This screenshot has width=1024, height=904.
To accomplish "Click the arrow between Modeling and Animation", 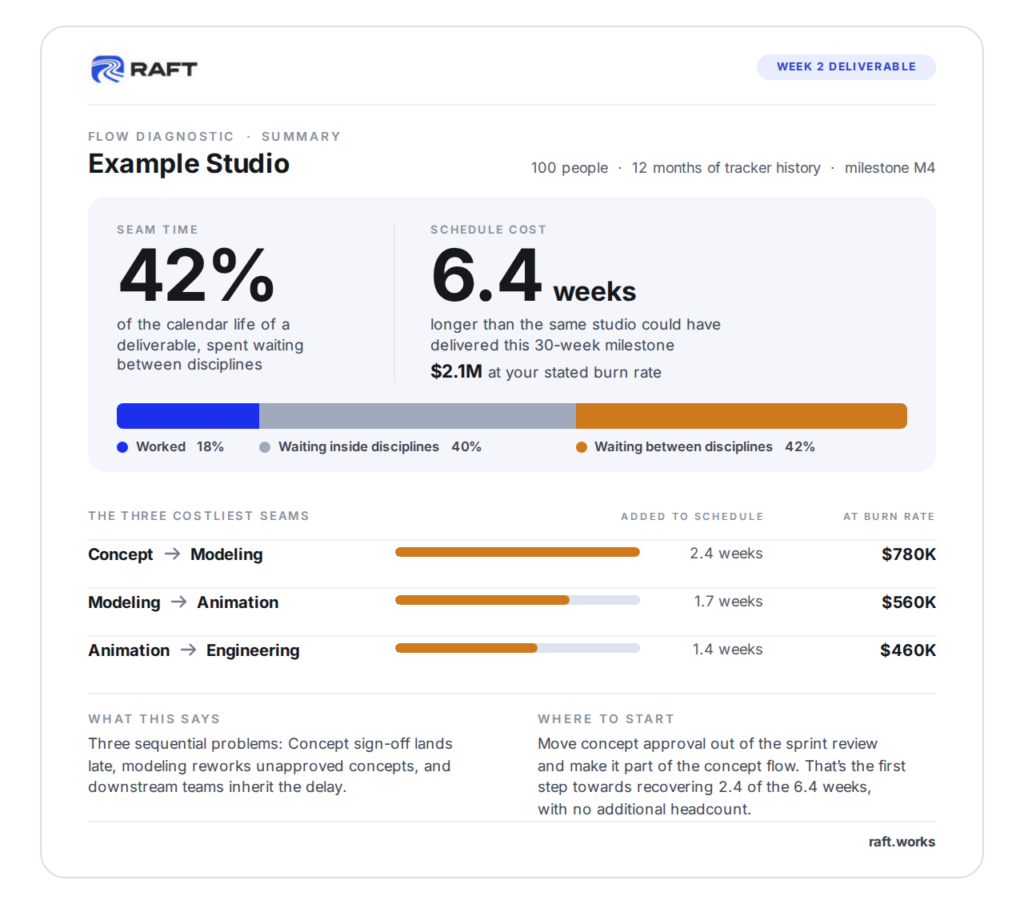I will coord(179,602).
